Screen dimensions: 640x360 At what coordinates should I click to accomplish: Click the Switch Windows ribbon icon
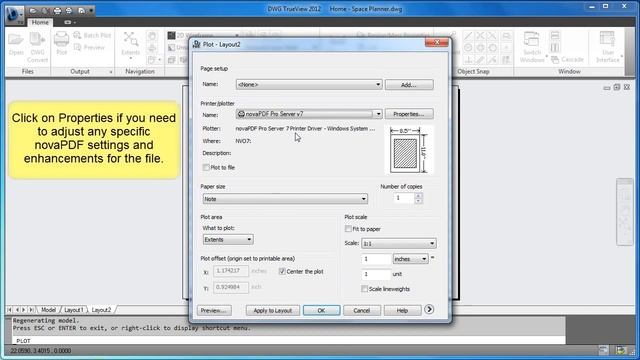click(532, 47)
